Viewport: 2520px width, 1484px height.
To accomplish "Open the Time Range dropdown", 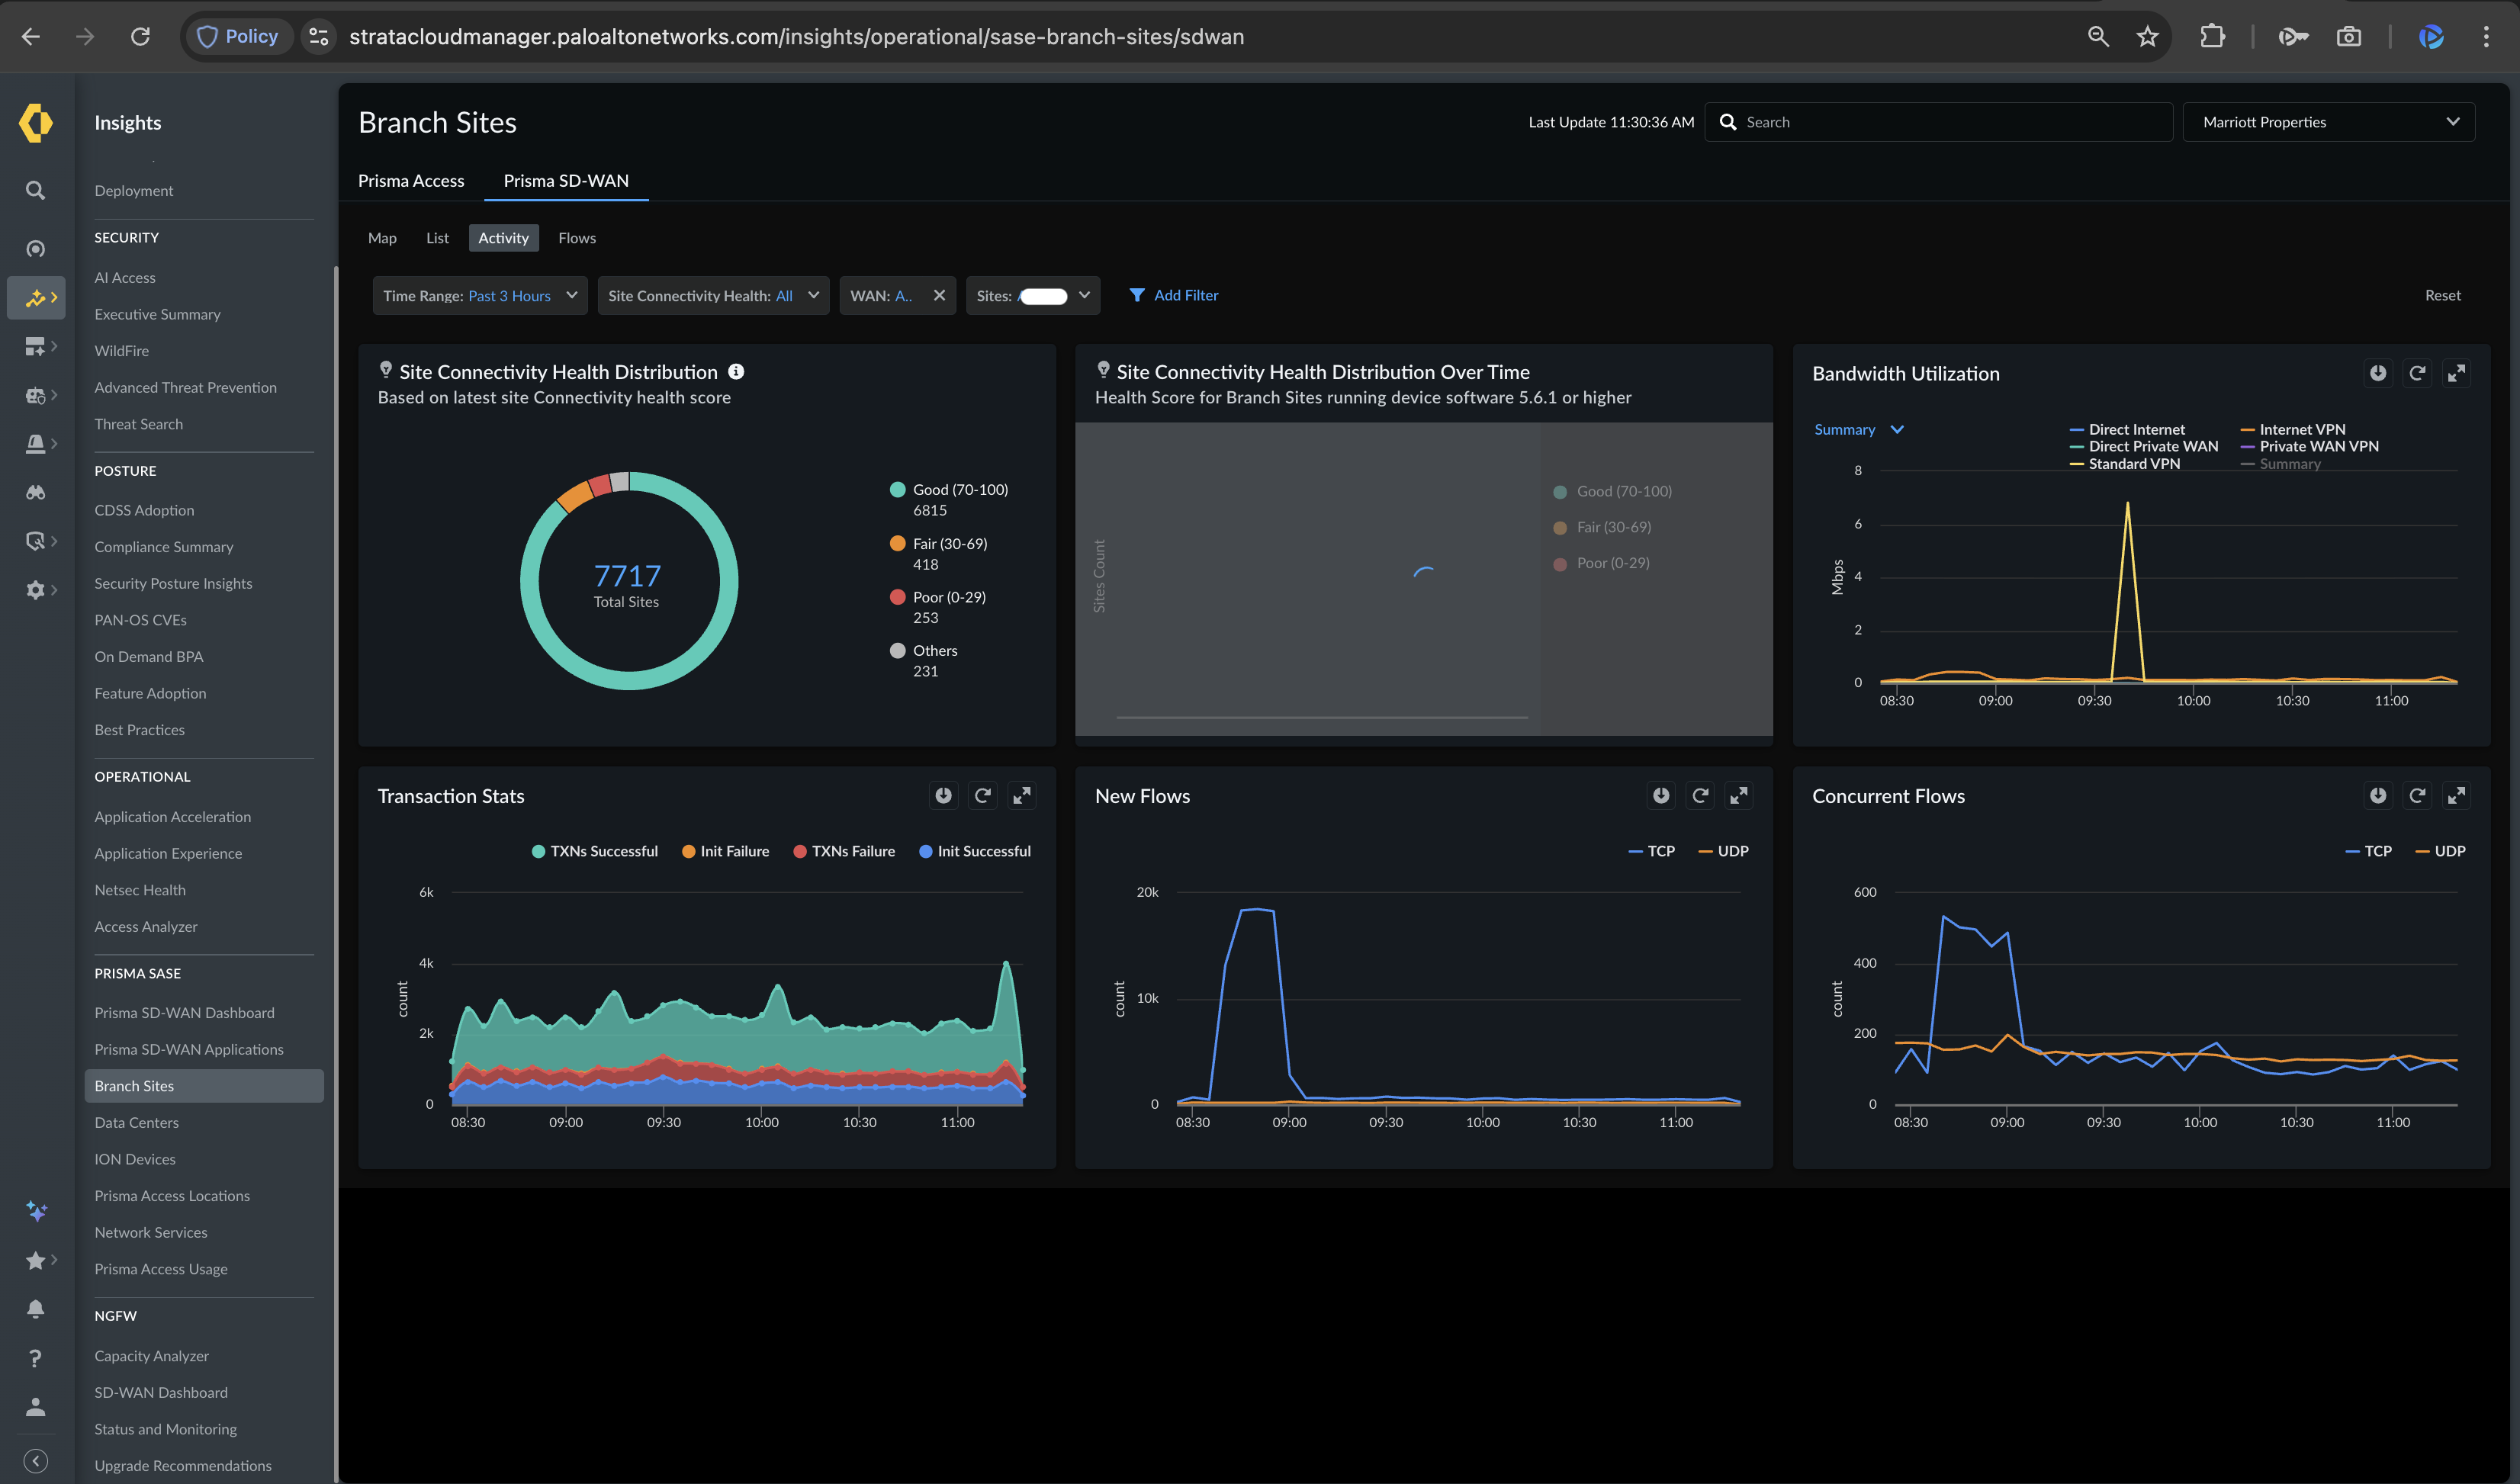I will click(480, 296).
